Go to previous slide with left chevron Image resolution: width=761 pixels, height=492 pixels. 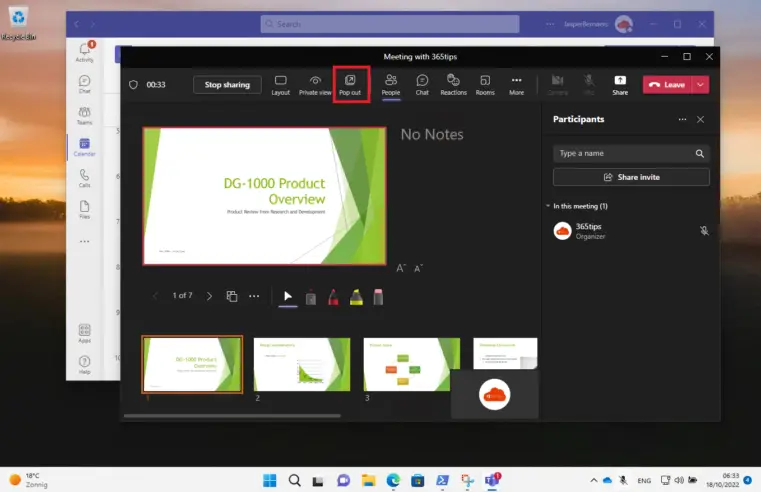coord(155,296)
